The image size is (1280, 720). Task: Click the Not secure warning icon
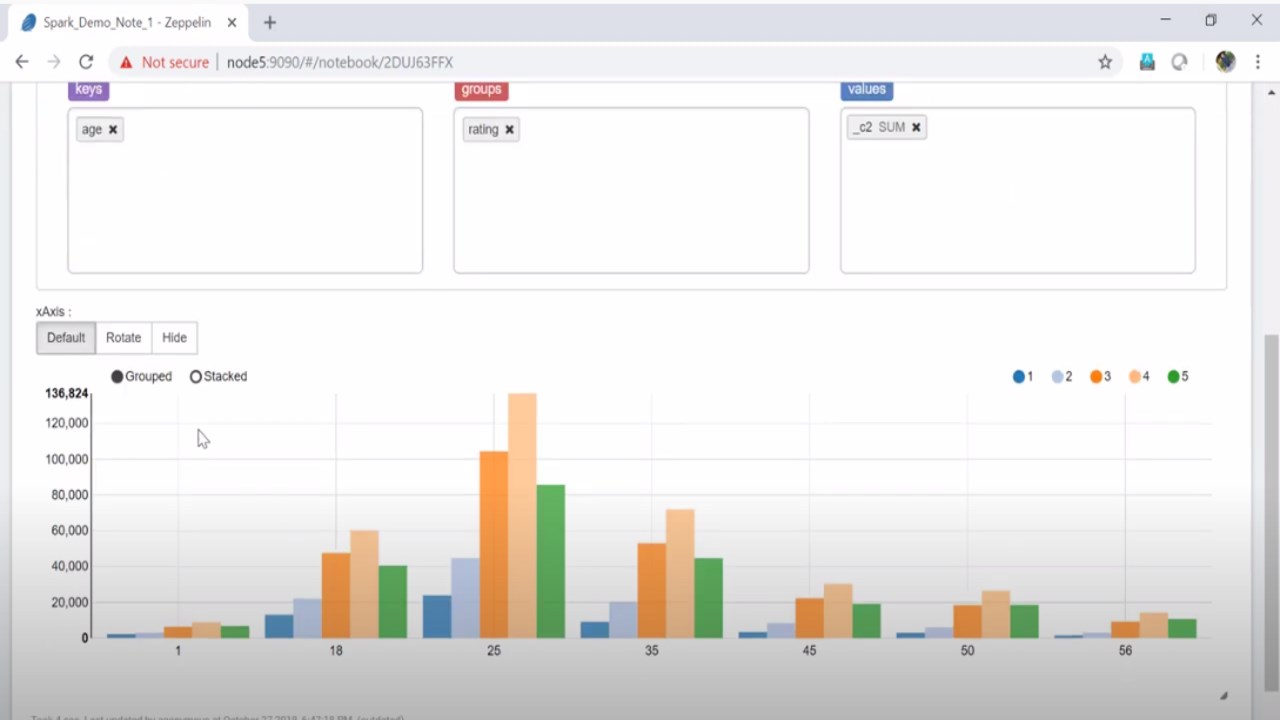126,62
